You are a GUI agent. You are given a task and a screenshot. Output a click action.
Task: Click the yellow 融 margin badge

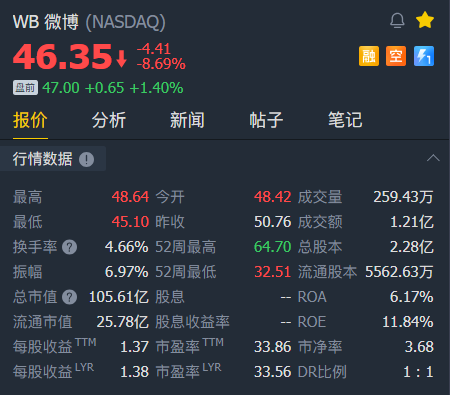[369, 56]
